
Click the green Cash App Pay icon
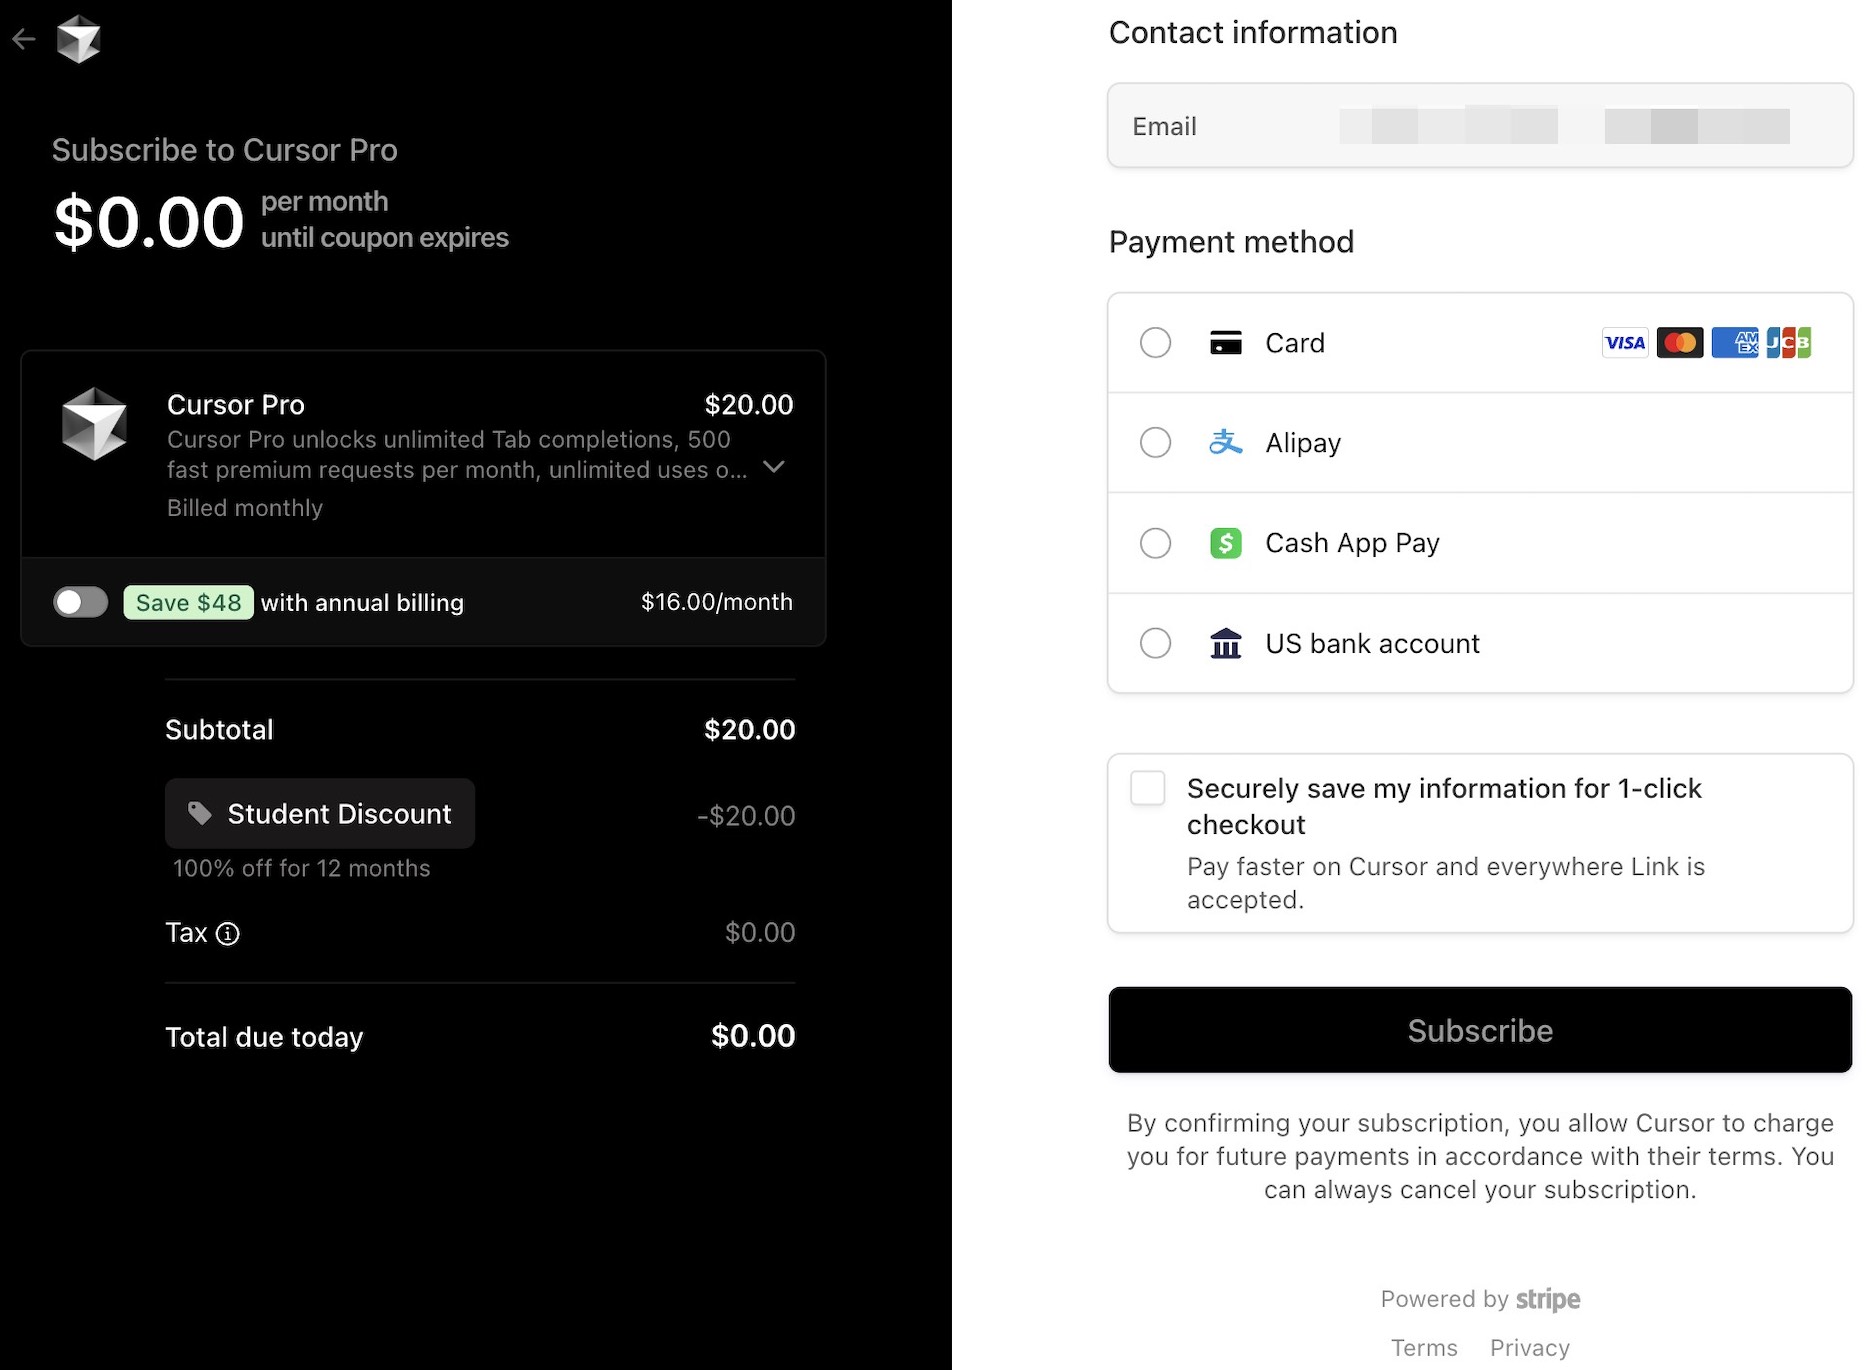(x=1225, y=543)
